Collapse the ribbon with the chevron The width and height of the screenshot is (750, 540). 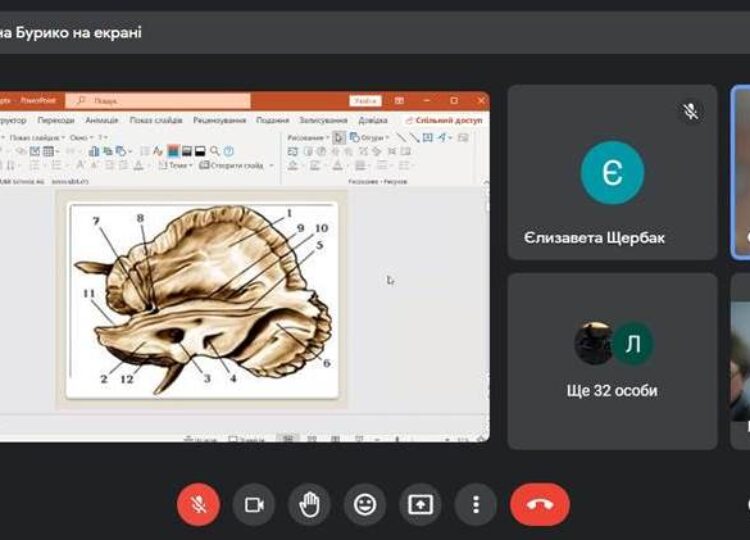pyautogui.click(x=485, y=182)
